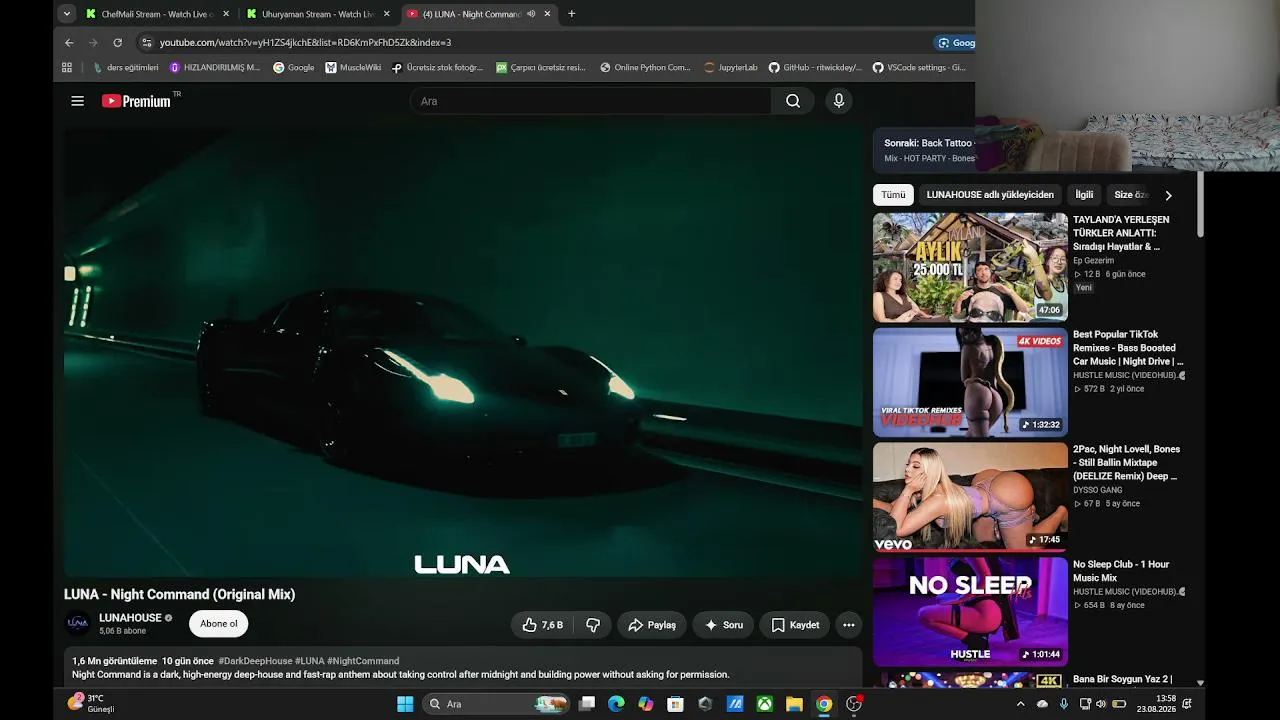Click the #DarkDeepHouse hashtag
1280x720 pixels.
tap(255, 661)
